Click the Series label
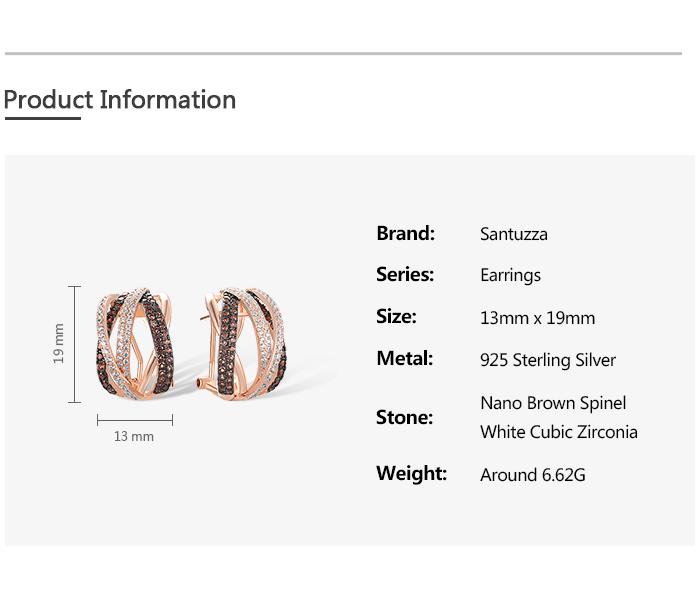Screen dimensions: 700x596 pyautogui.click(x=405, y=275)
